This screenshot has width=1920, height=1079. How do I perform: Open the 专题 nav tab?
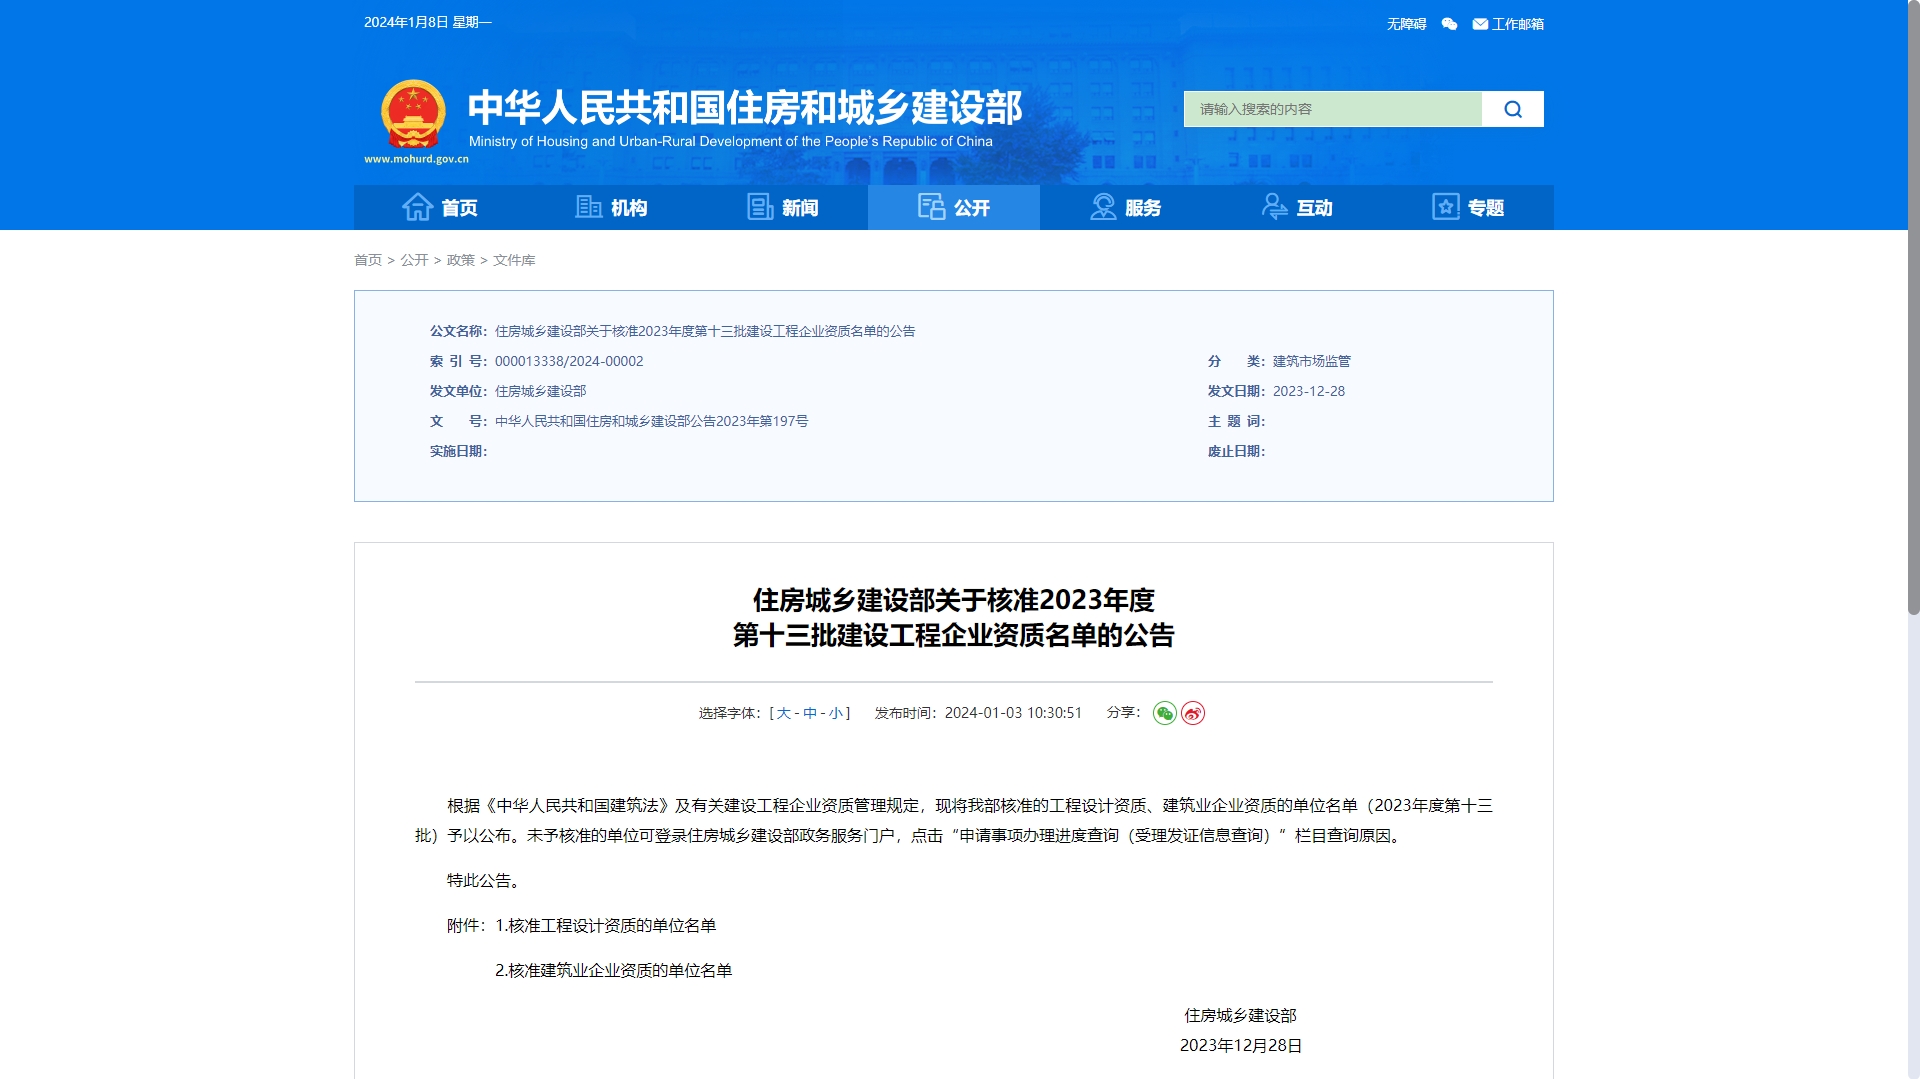pyautogui.click(x=1468, y=207)
